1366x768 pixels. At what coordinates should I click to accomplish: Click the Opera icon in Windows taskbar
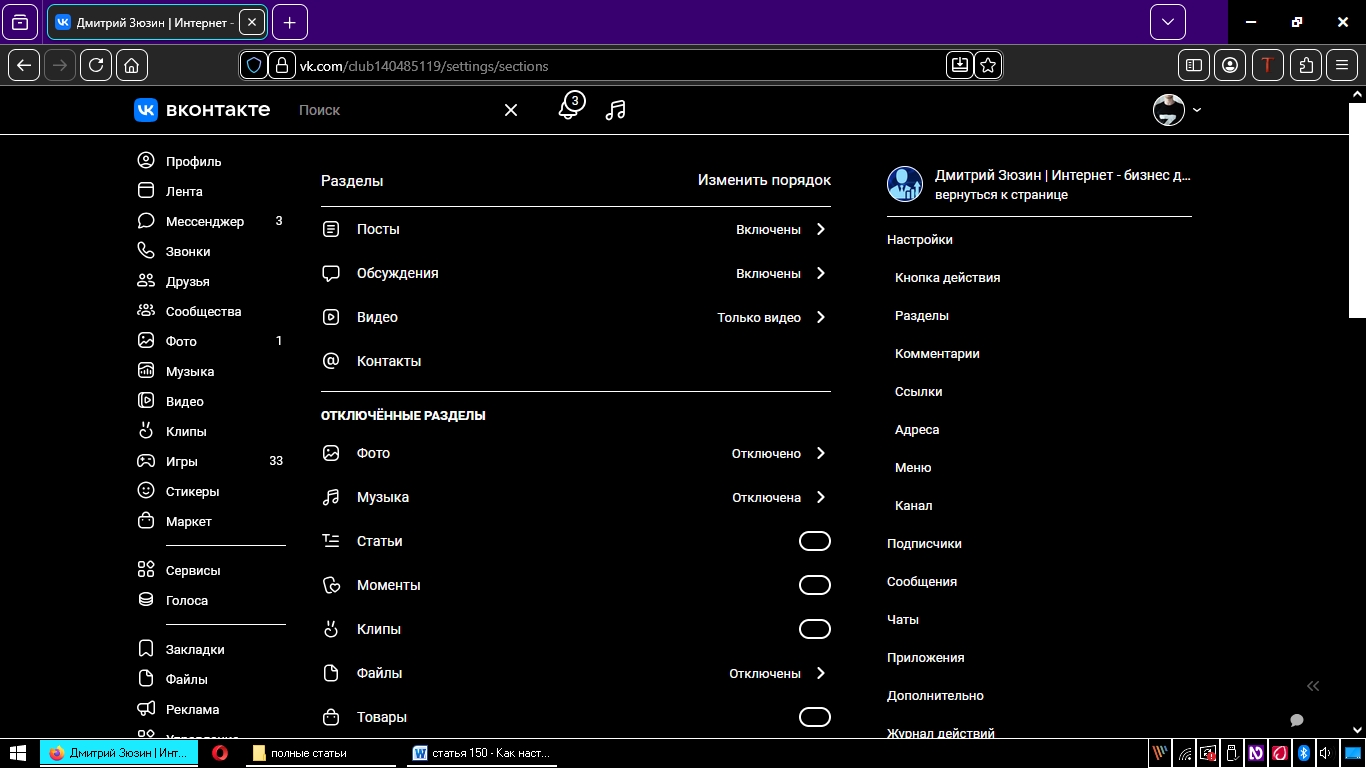point(220,753)
